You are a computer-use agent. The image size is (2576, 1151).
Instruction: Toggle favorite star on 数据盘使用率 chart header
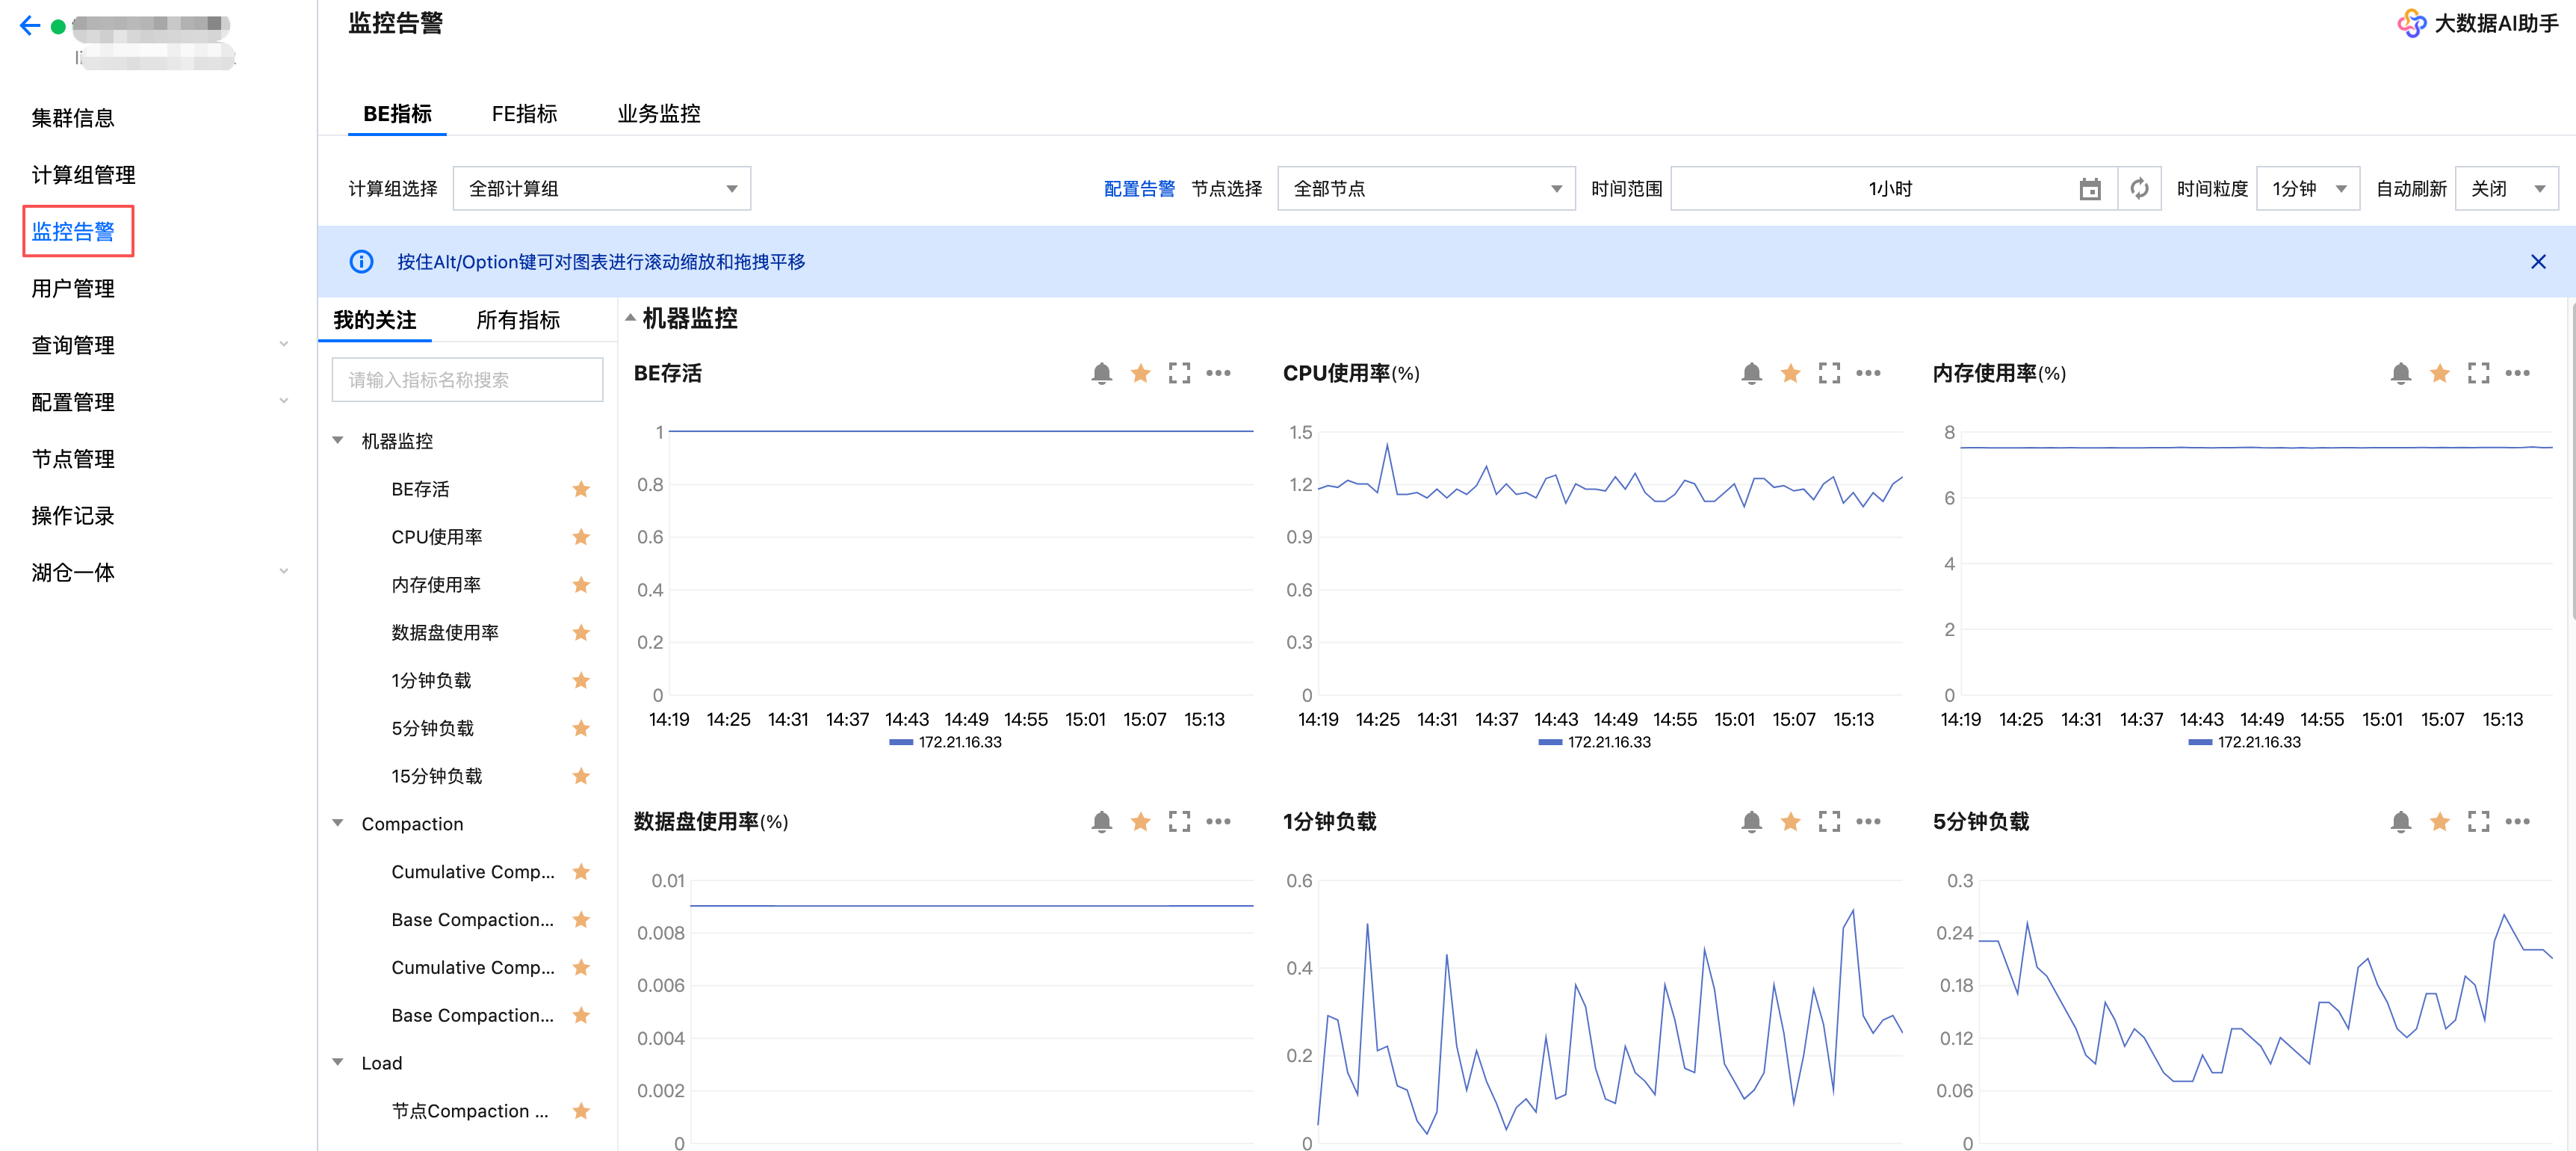point(1140,821)
